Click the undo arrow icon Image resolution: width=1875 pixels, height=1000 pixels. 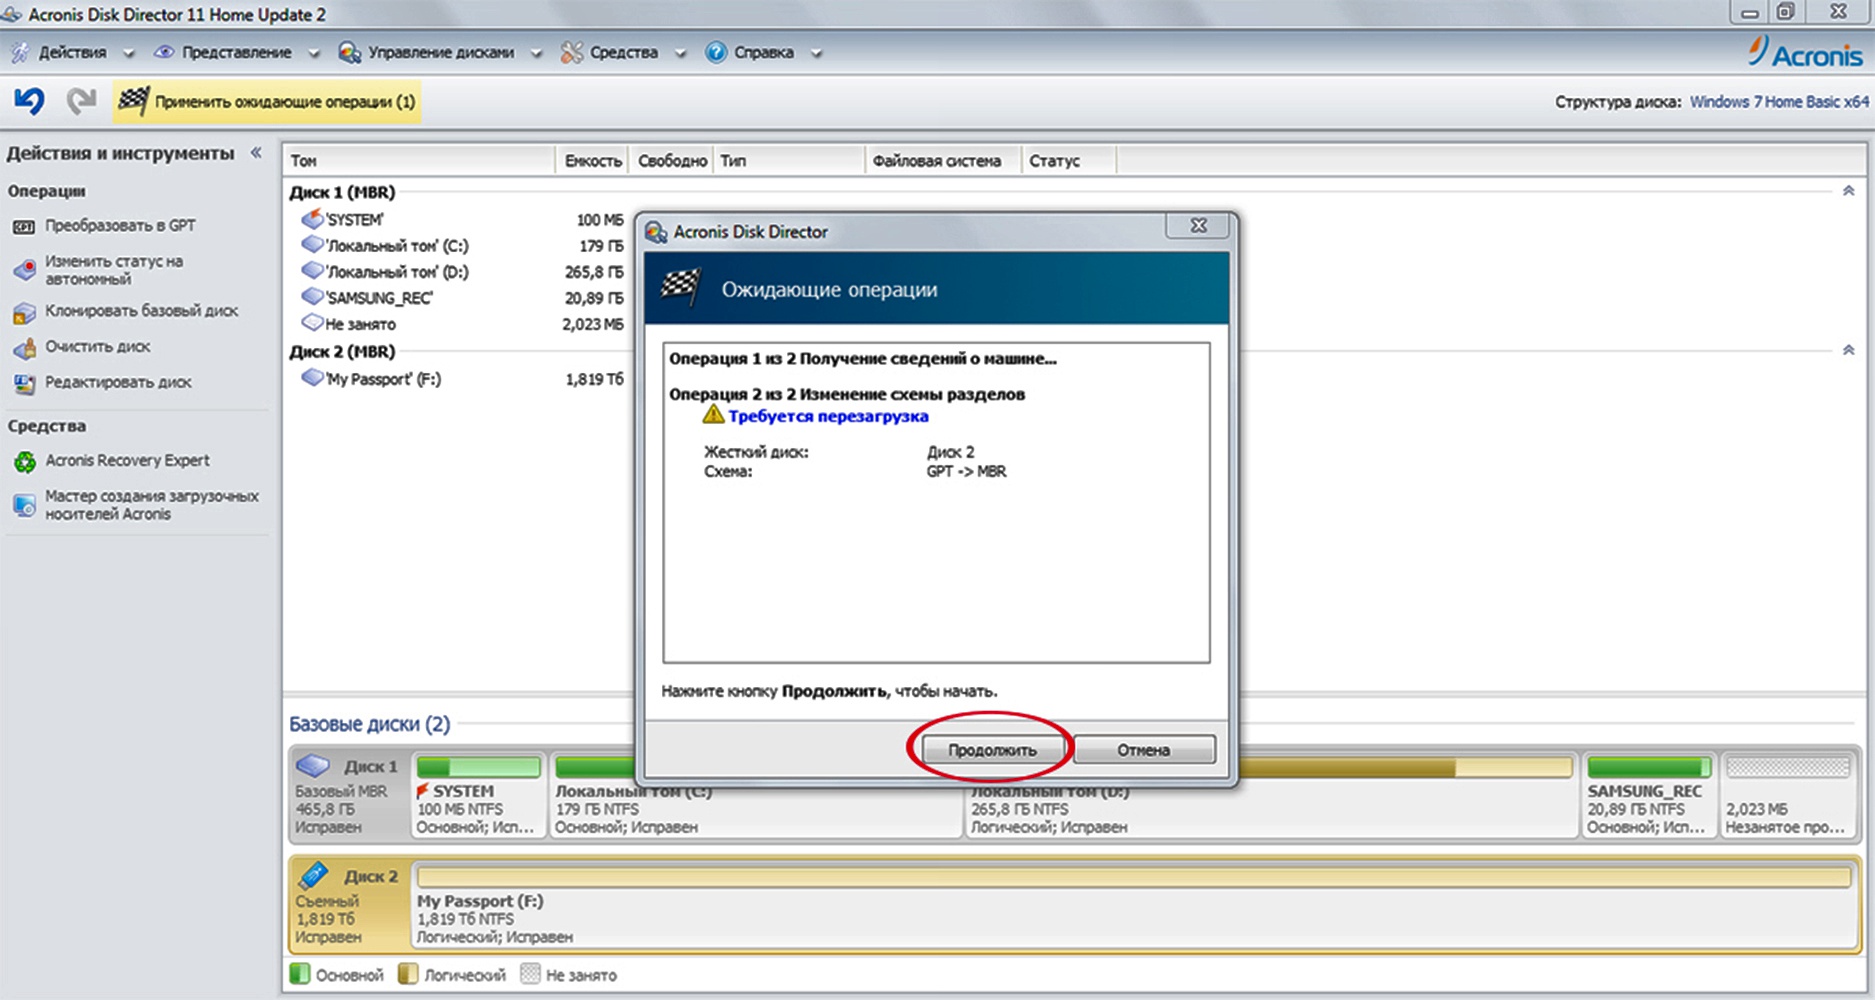tap(30, 101)
